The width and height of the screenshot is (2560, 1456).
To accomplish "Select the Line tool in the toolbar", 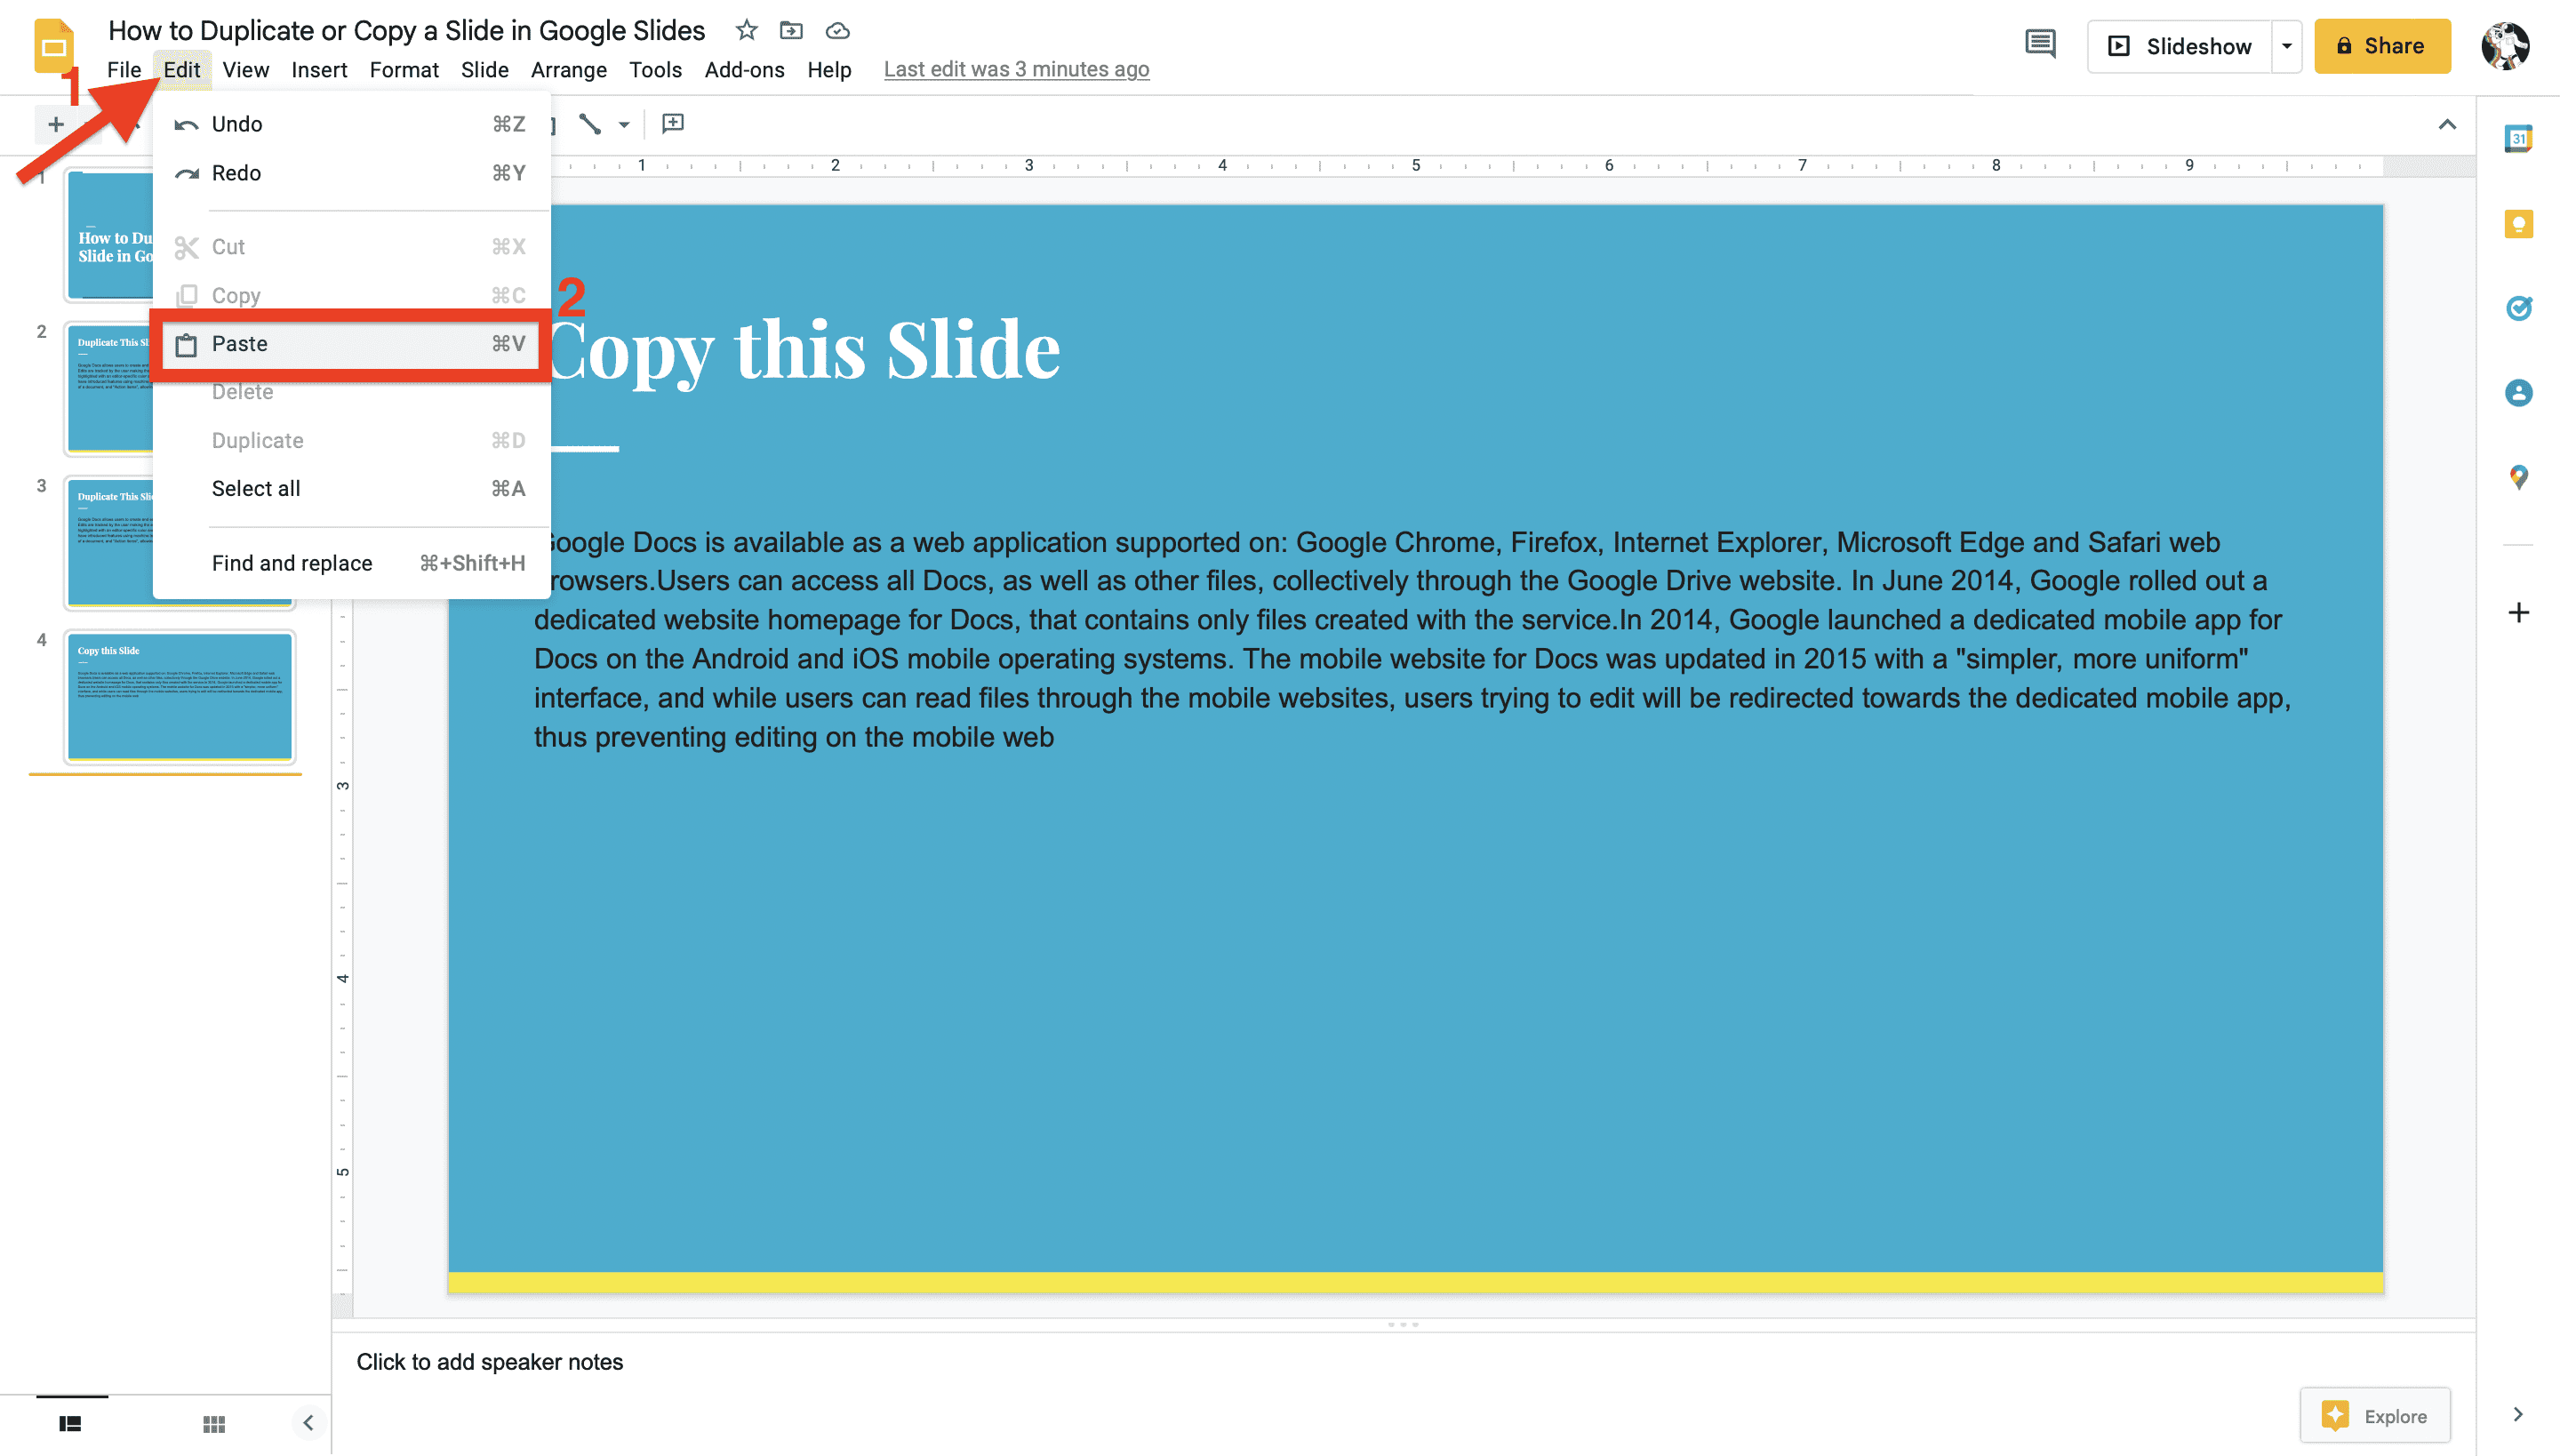I will [590, 124].
